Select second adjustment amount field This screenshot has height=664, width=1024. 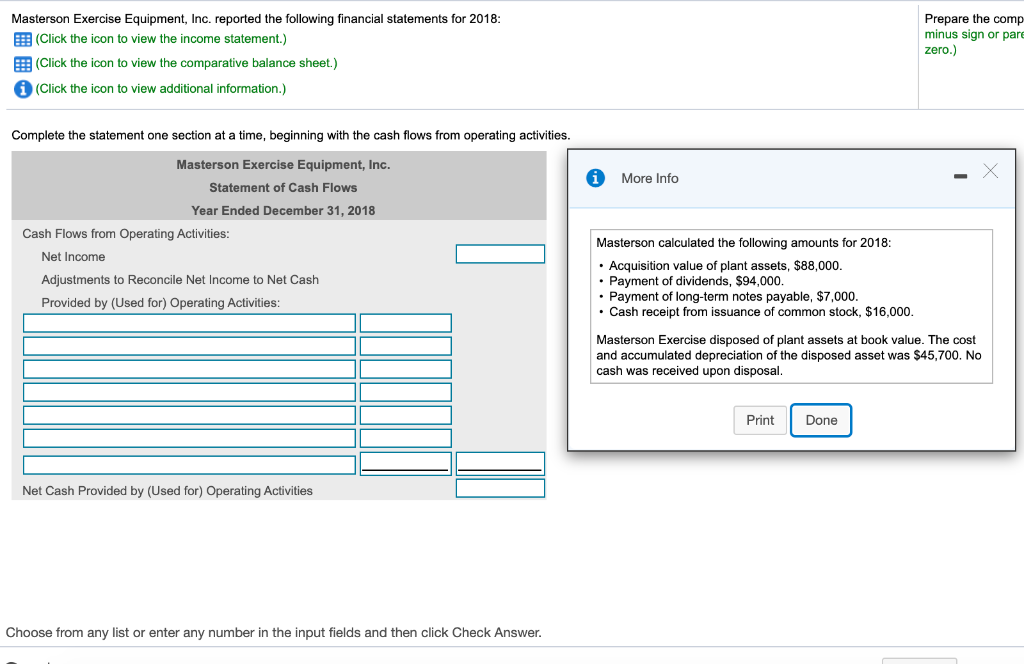406,346
